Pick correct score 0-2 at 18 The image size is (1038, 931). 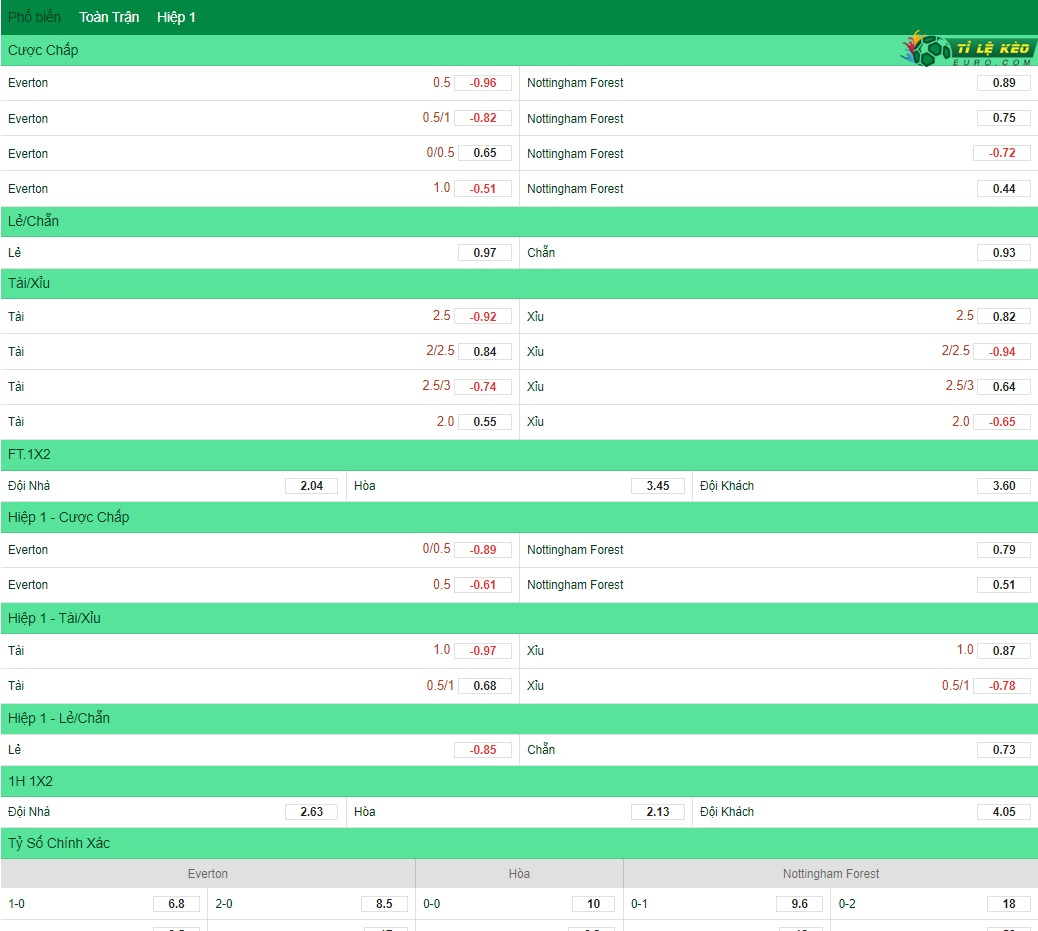tap(1008, 904)
